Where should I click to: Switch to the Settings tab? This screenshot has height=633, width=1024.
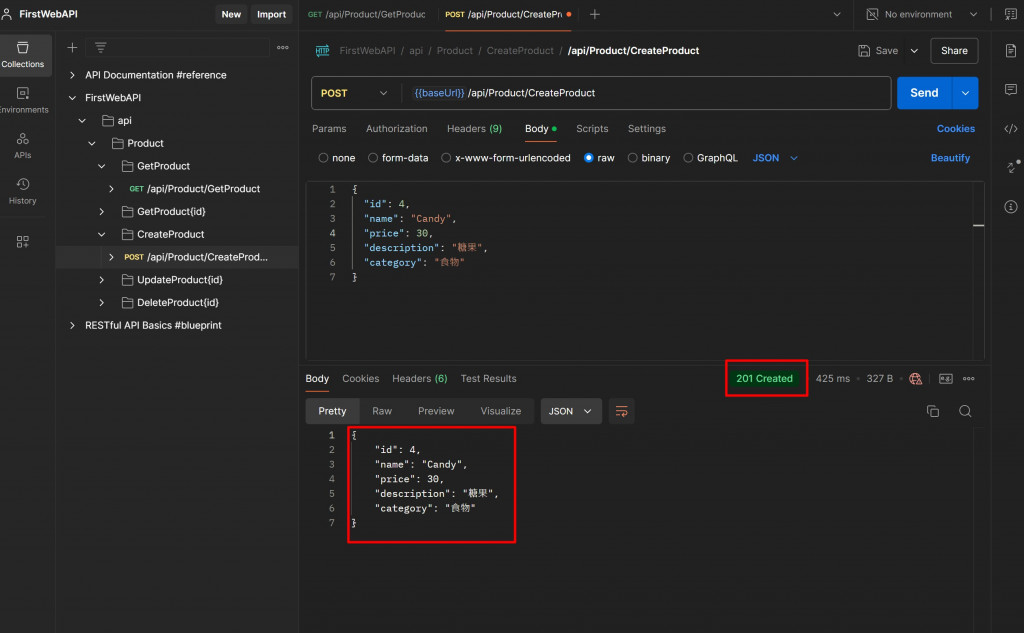[x=647, y=129]
